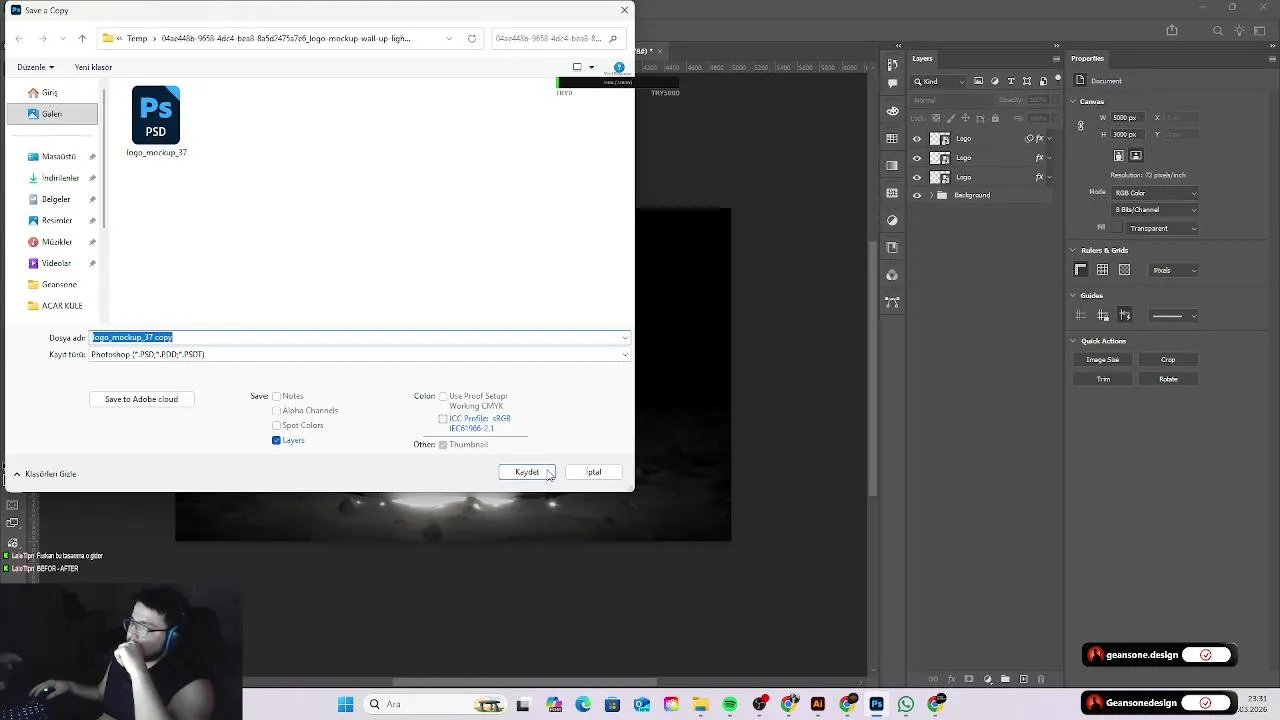Open Adobe Illustrator from the taskbar
The width and height of the screenshot is (1280, 720).
pyautogui.click(x=818, y=704)
